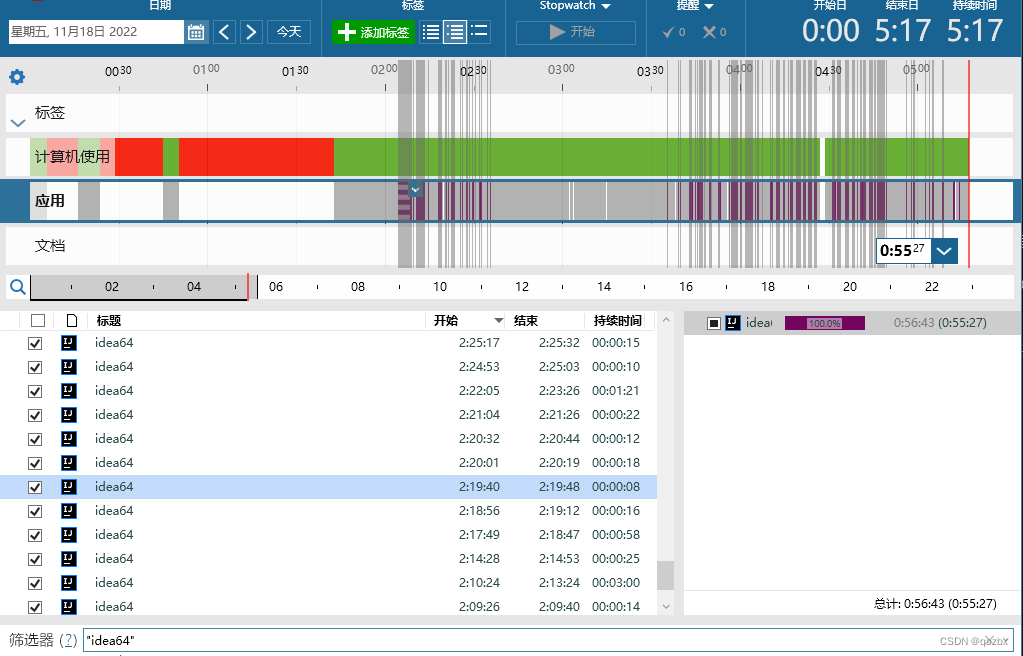1023x656 pixels.
Task: Open the 提醒 reminder dropdown
Action: point(695,6)
